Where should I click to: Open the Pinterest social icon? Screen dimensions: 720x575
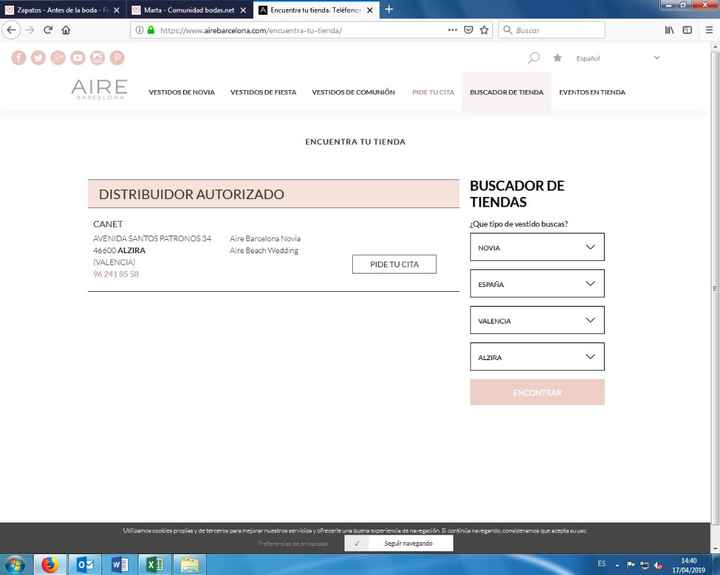pos(117,58)
